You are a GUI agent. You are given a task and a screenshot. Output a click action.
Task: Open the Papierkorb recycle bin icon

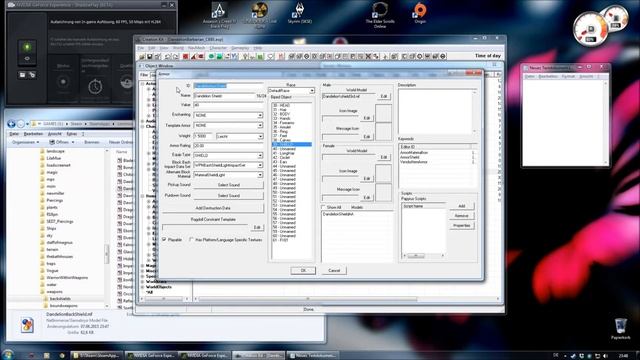coord(620,329)
